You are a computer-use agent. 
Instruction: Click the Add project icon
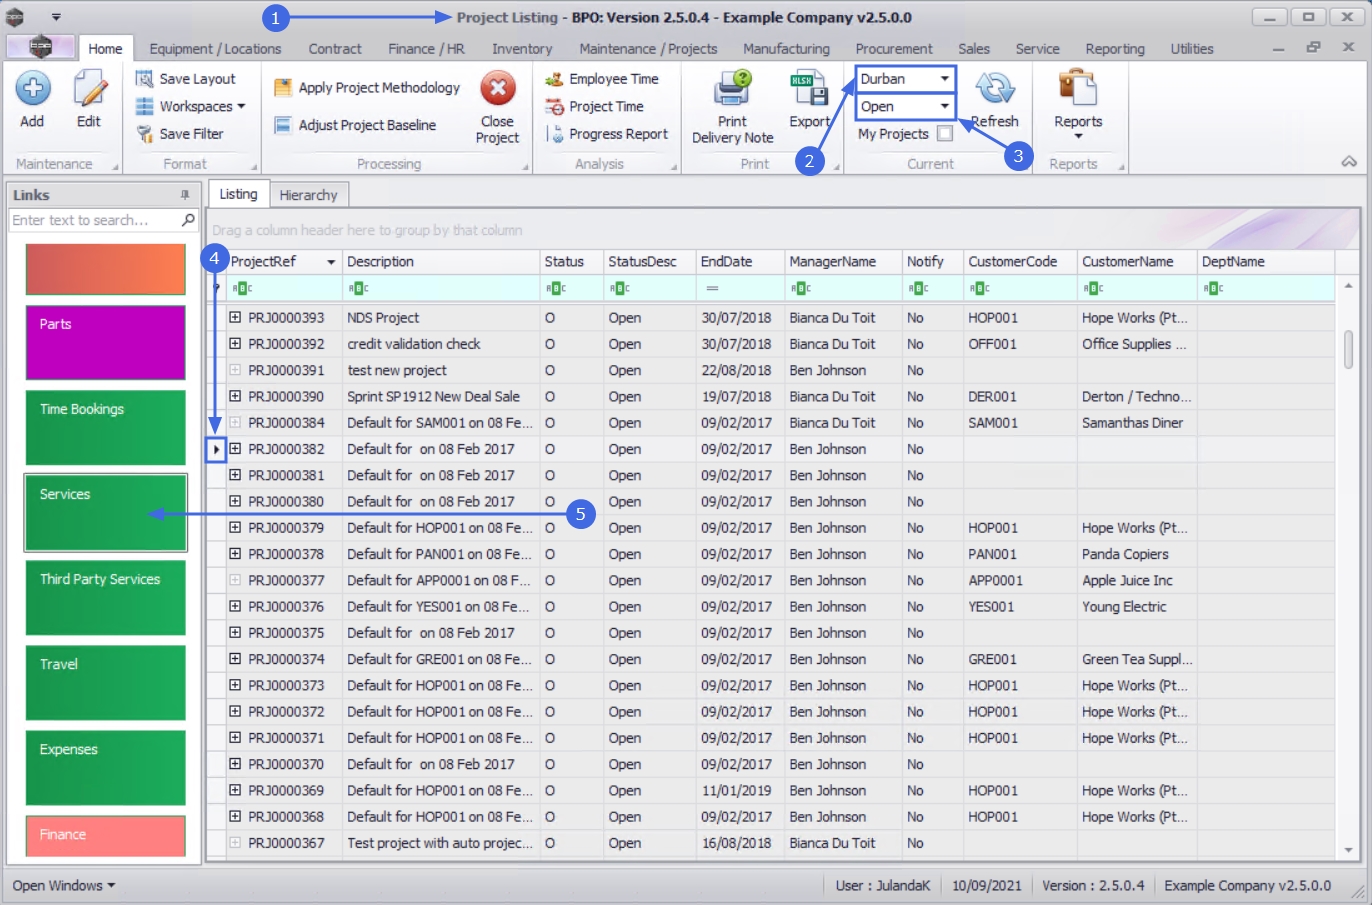pos(32,90)
